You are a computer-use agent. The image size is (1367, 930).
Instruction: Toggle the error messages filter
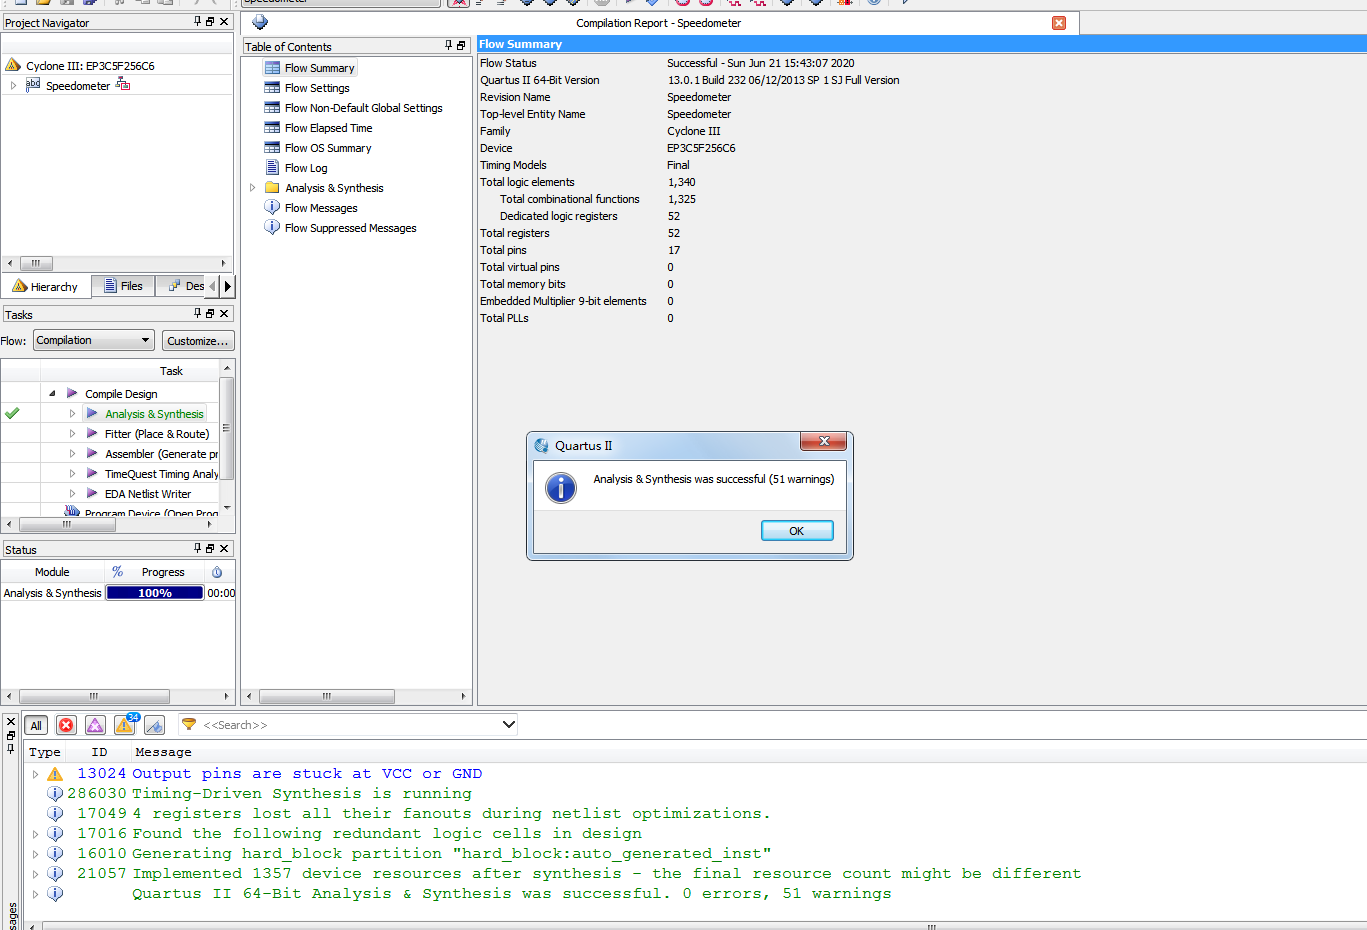pyautogui.click(x=66, y=725)
